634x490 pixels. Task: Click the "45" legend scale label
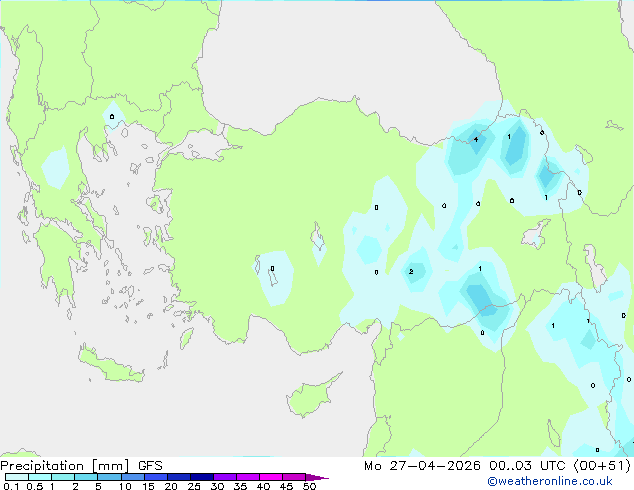(286, 486)
